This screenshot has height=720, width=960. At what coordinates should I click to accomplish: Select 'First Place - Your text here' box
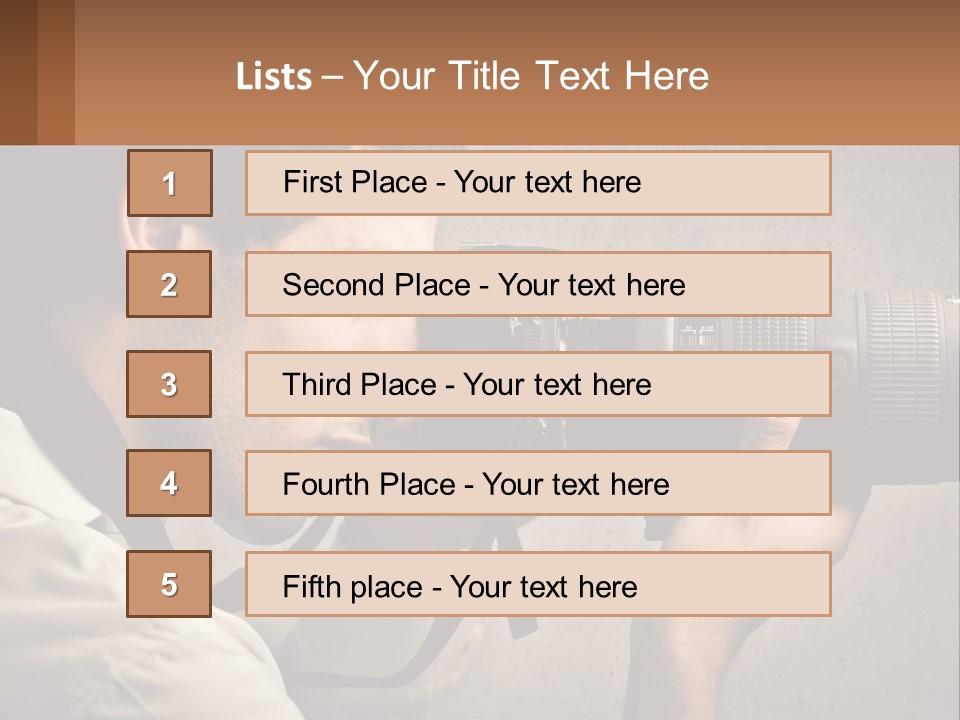click(x=538, y=183)
